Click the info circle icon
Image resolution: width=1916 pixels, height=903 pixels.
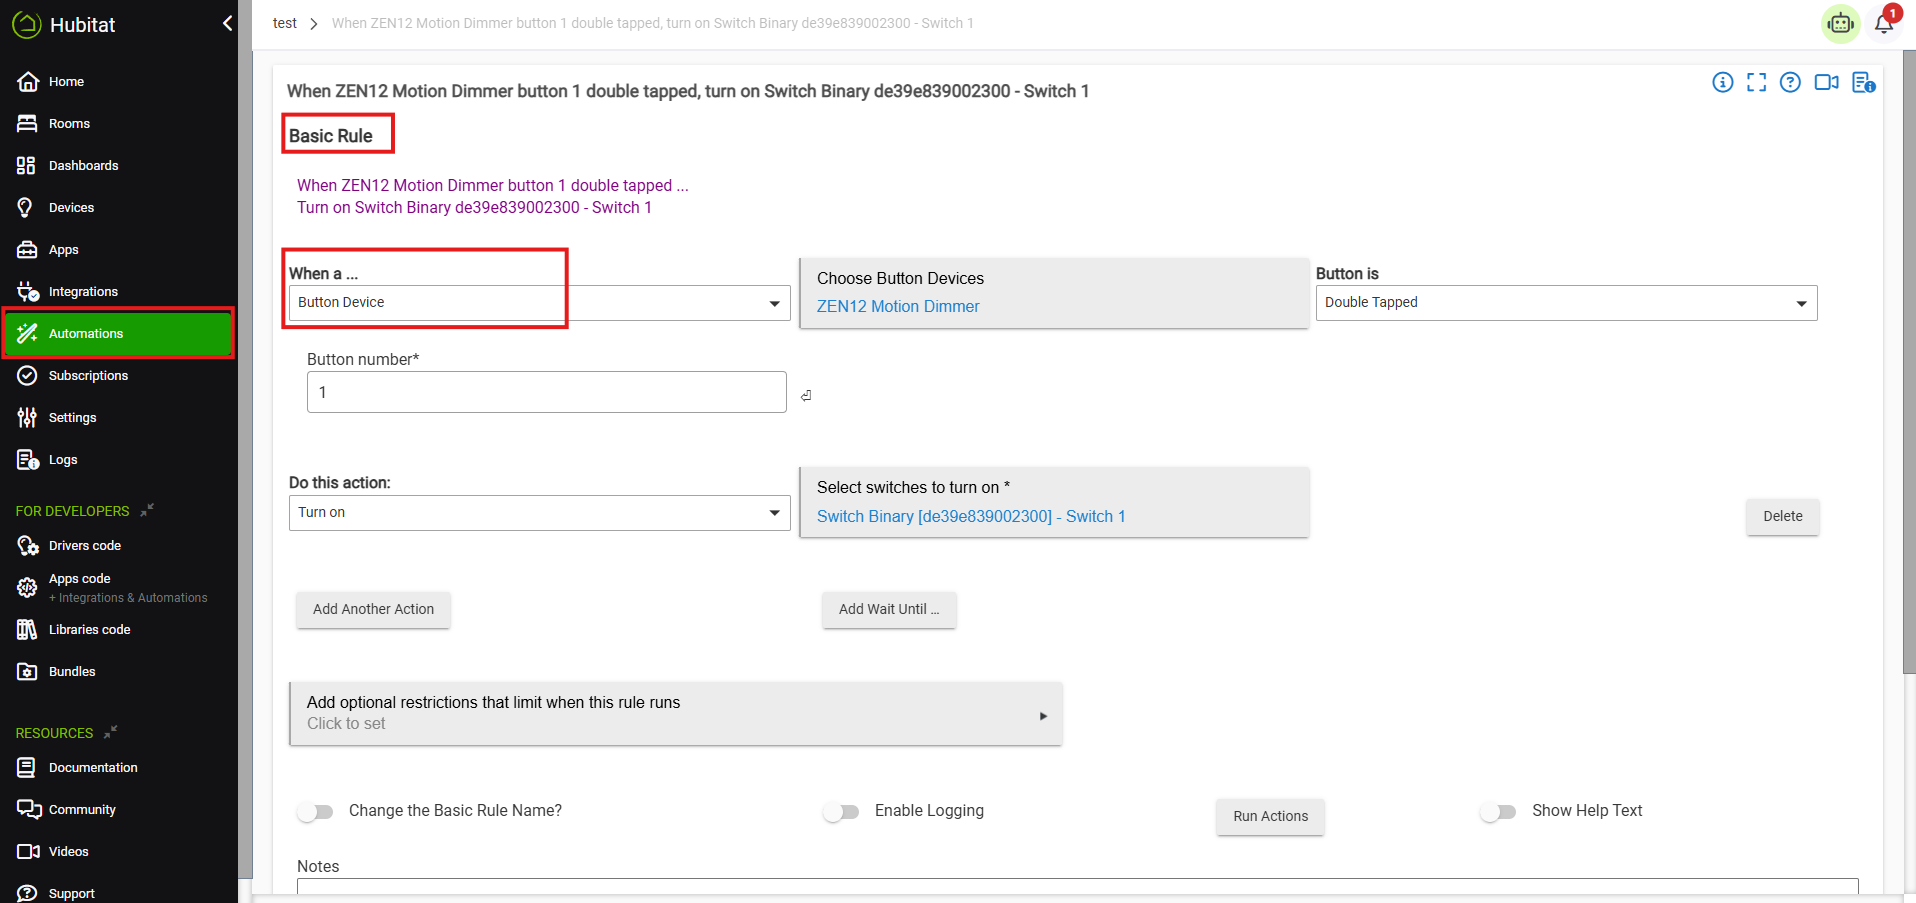1722,82
